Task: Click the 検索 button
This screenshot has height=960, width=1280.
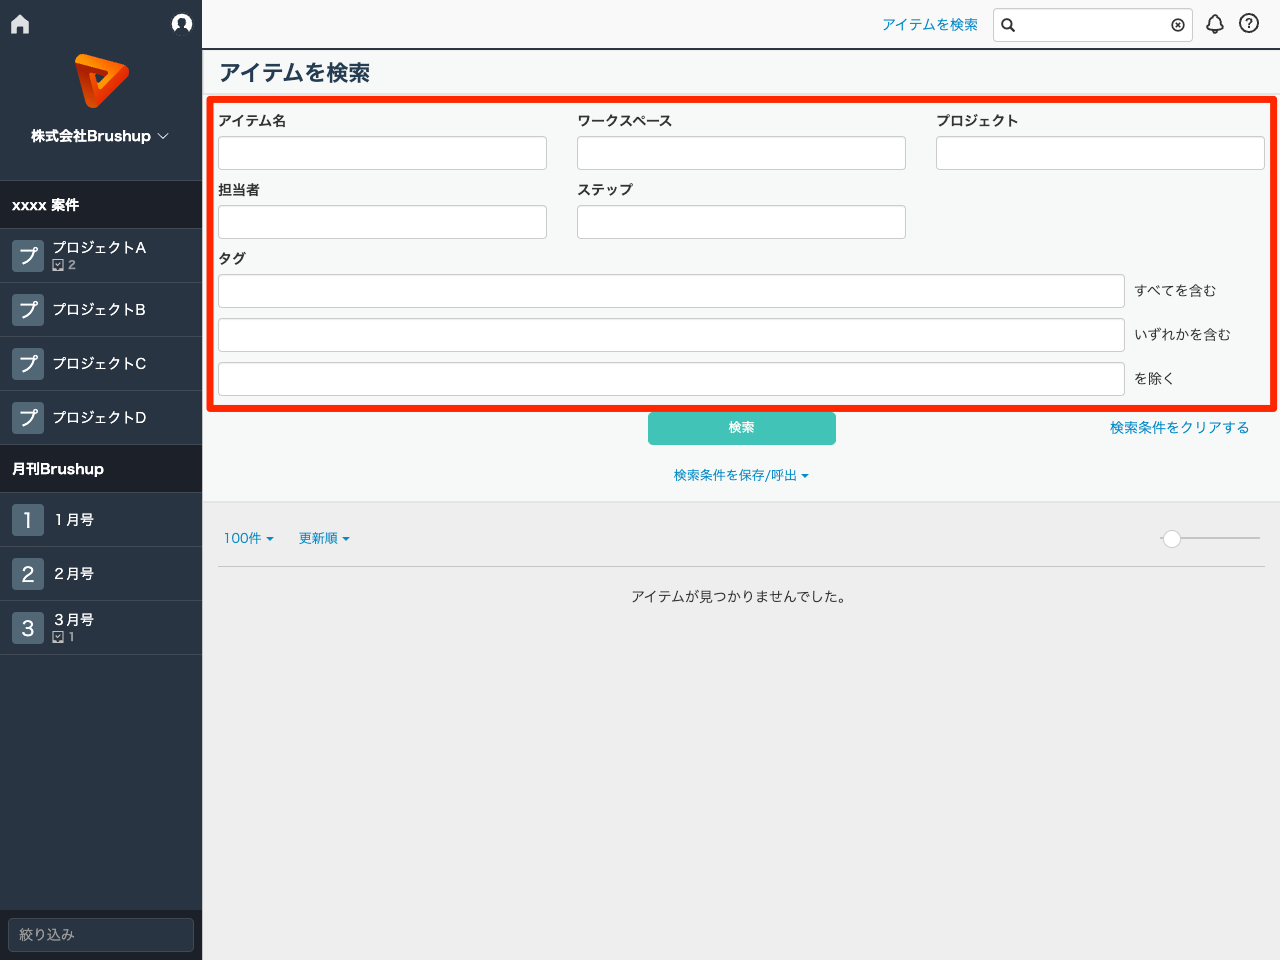Action: (x=742, y=428)
